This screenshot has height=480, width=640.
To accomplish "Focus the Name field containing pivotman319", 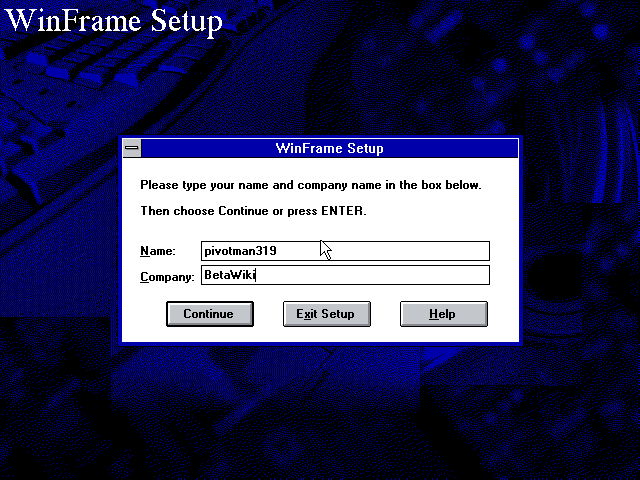I will coord(345,251).
